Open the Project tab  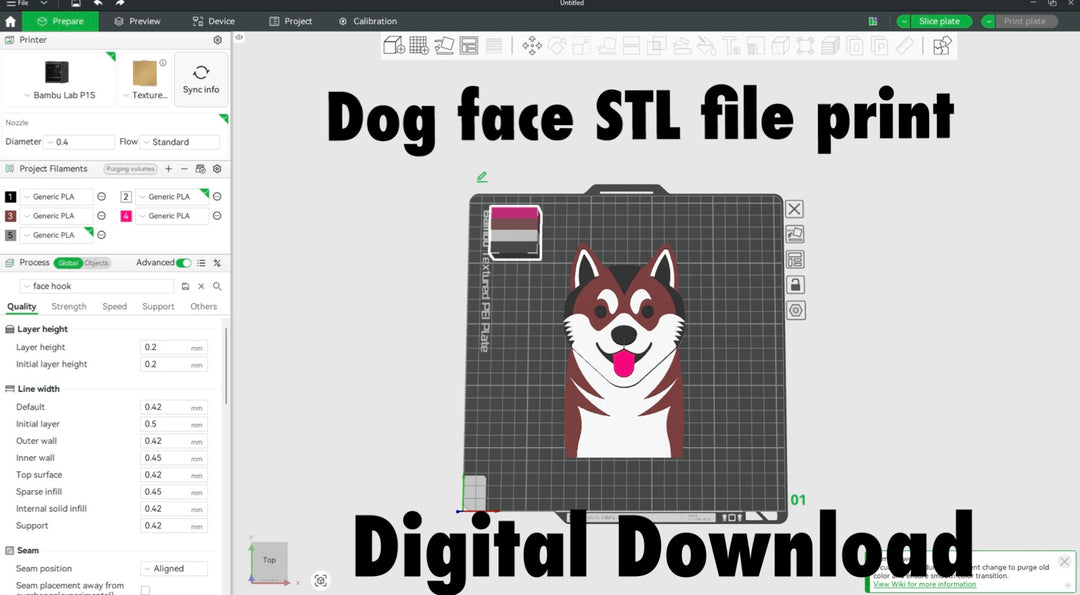coord(290,21)
